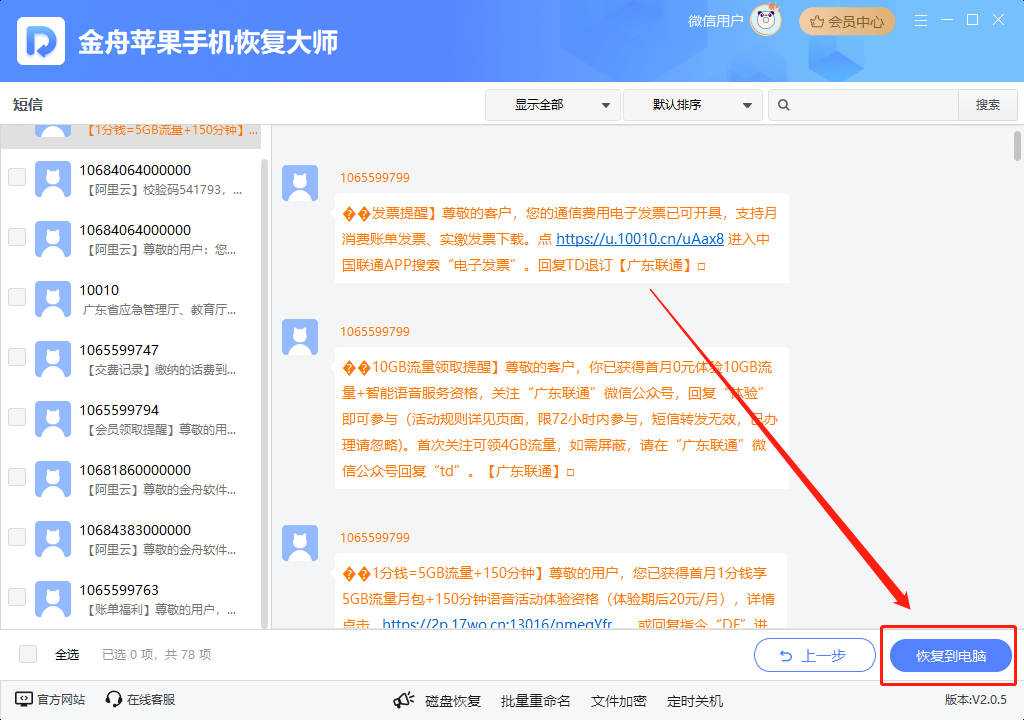Click 恢复到电脑 restore to computer button

(x=950, y=656)
